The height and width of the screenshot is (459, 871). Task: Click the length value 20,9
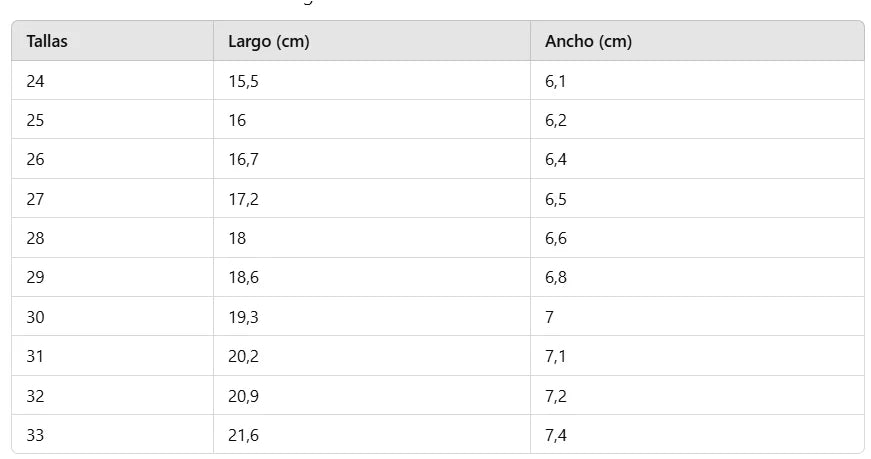click(243, 396)
